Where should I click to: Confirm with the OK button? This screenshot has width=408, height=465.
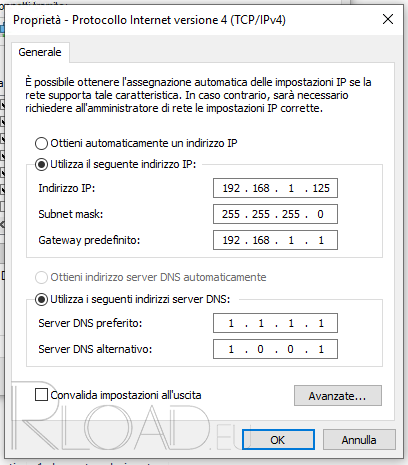[278, 440]
